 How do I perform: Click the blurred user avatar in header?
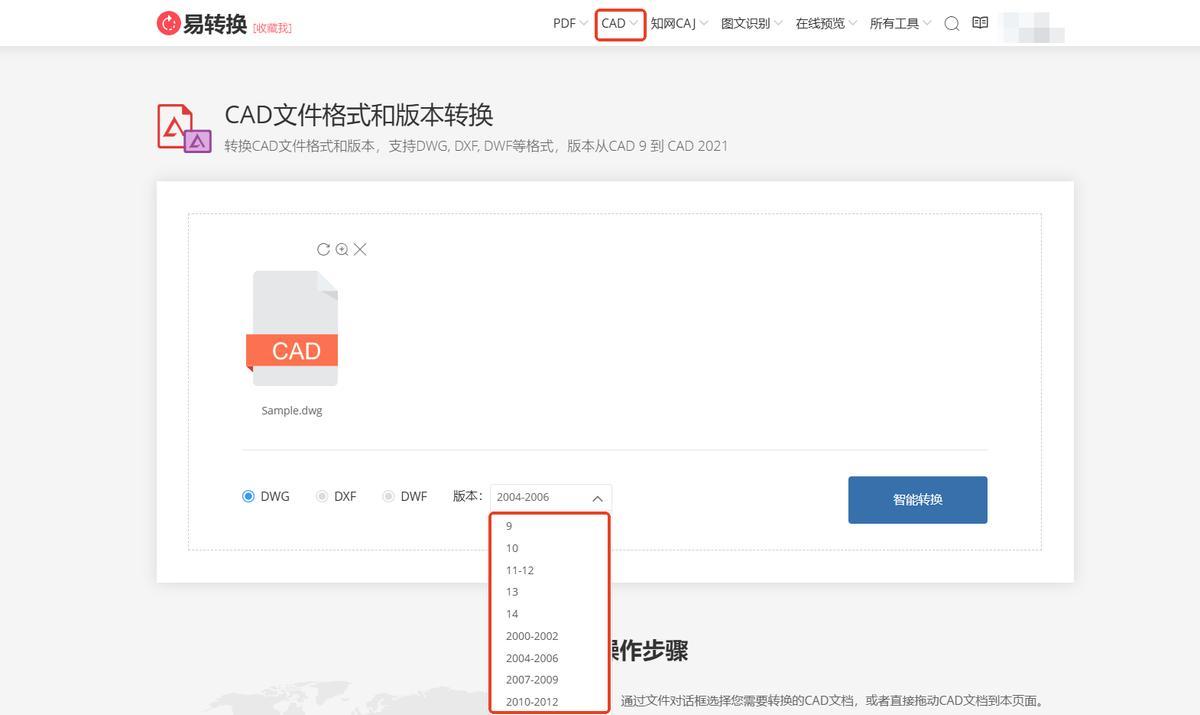[1032, 25]
